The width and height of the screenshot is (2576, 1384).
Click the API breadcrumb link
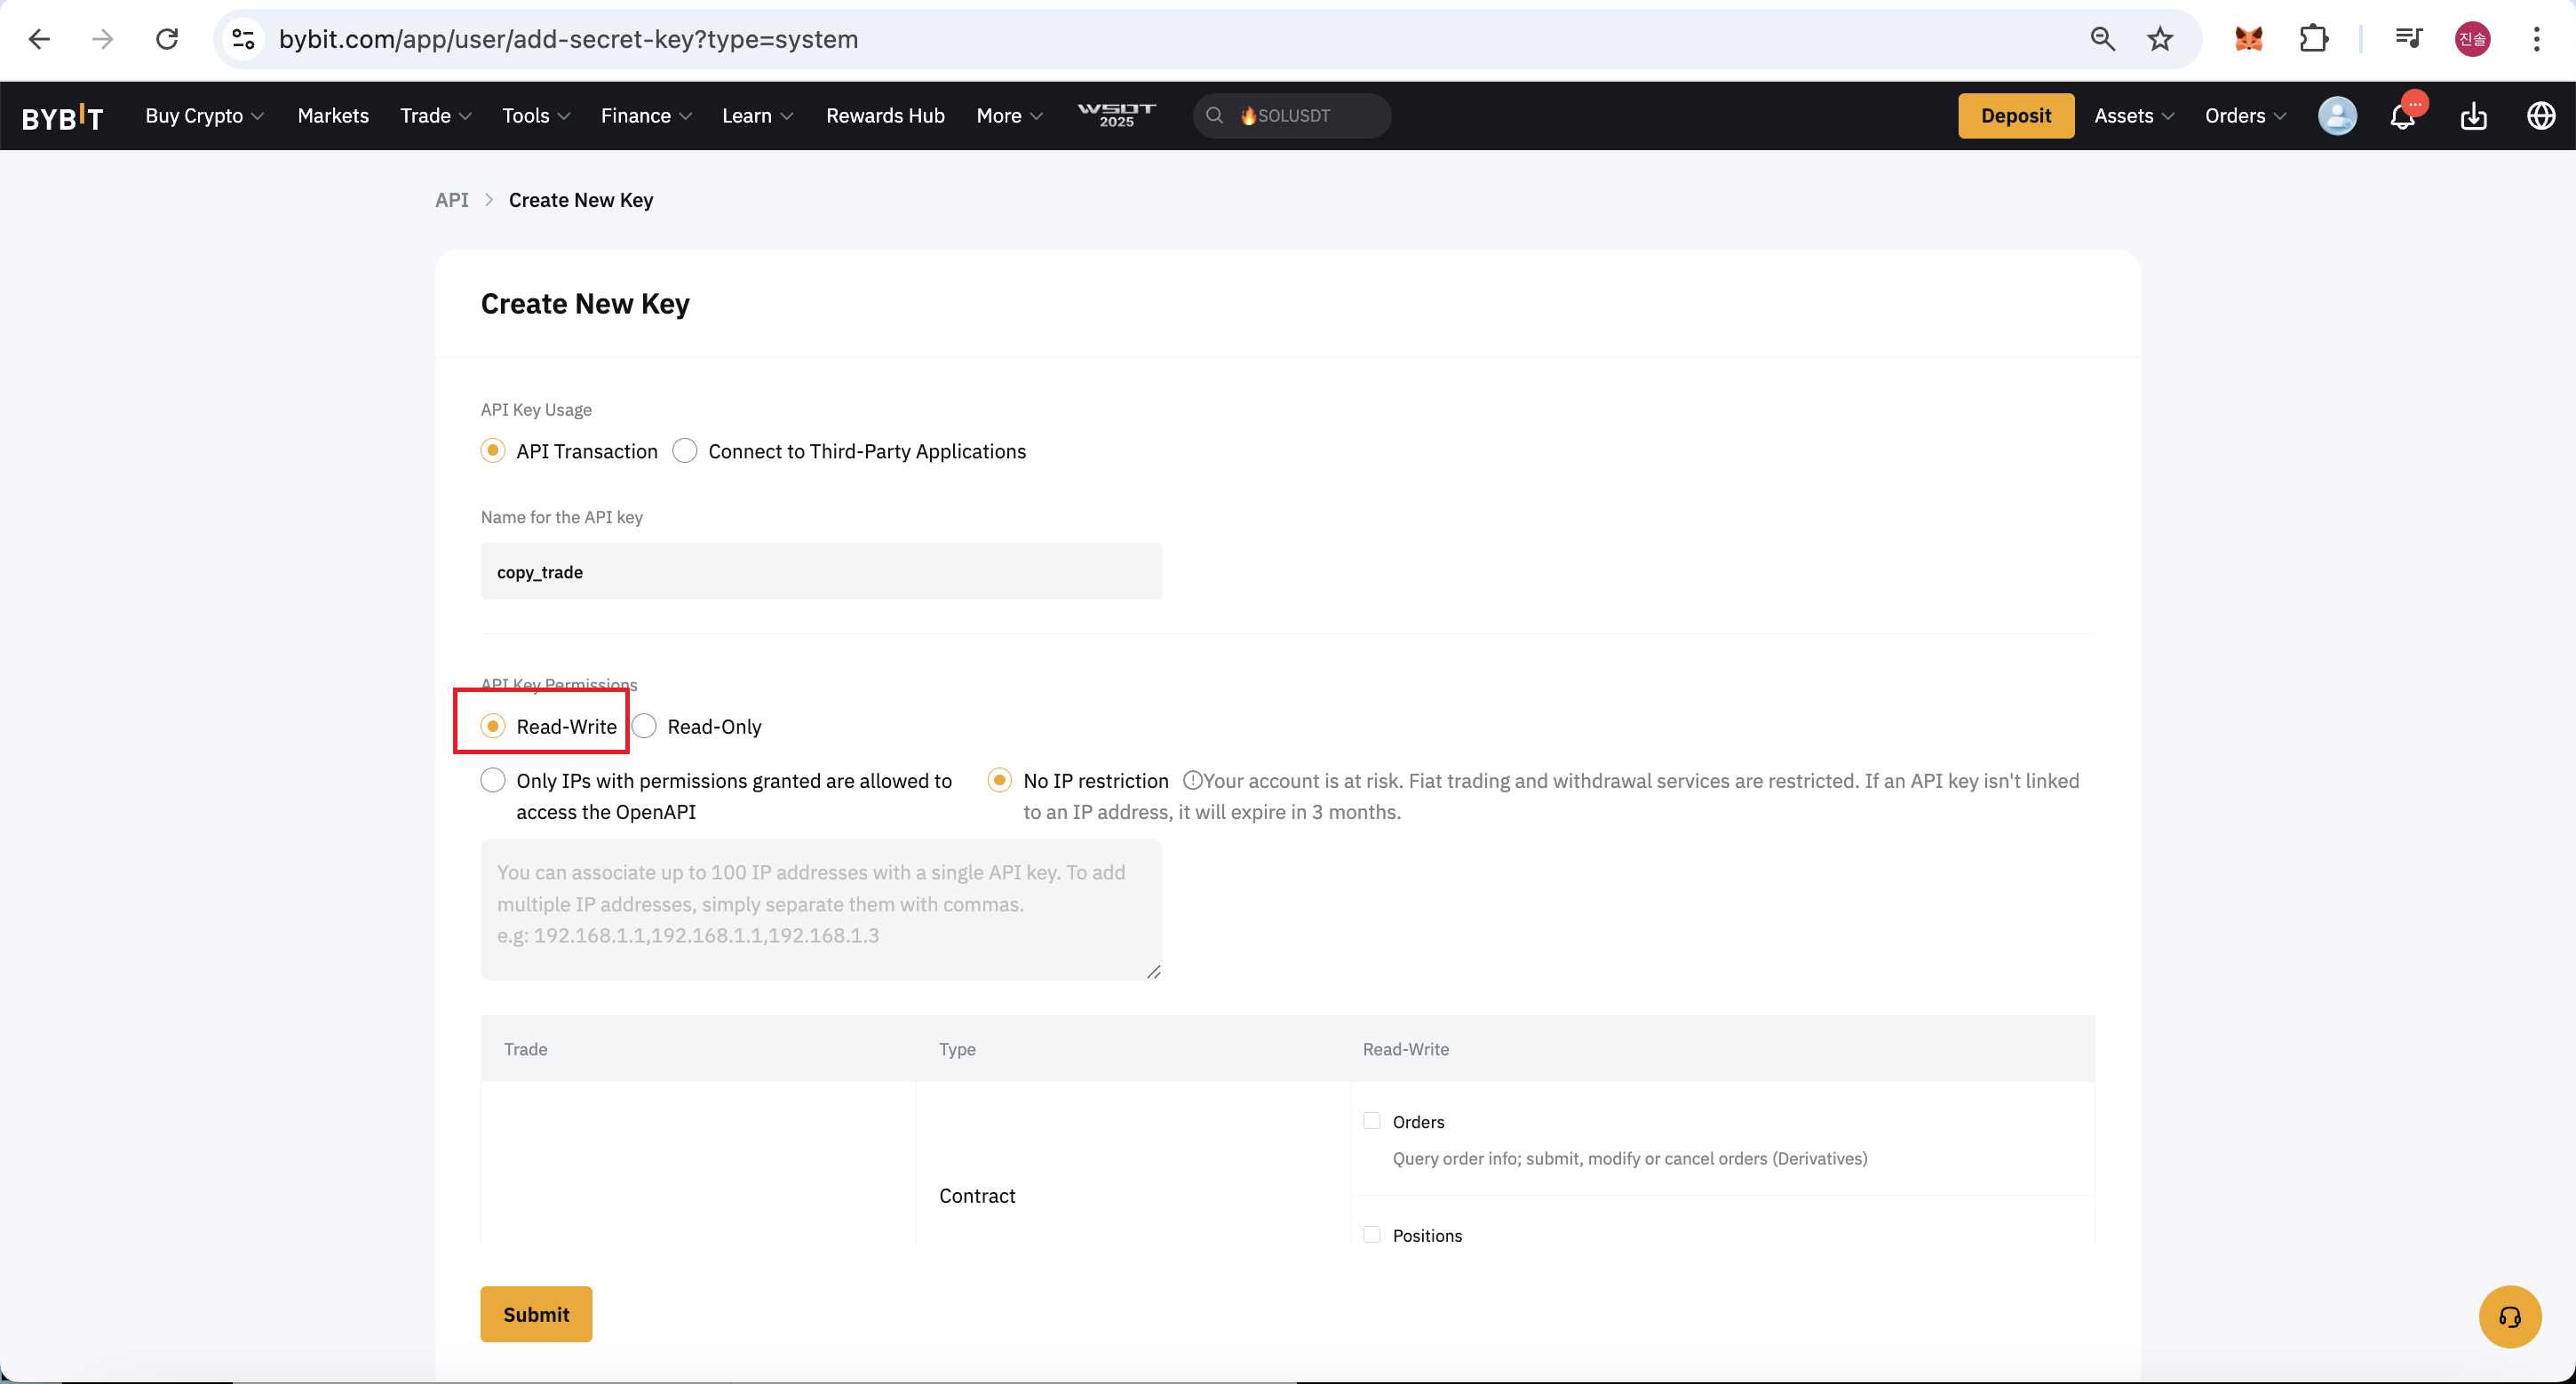[451, 200]
